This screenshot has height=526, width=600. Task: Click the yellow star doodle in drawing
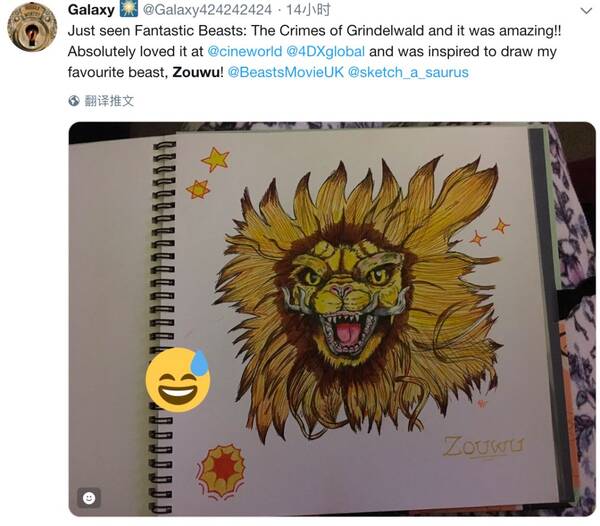(215, 159)
